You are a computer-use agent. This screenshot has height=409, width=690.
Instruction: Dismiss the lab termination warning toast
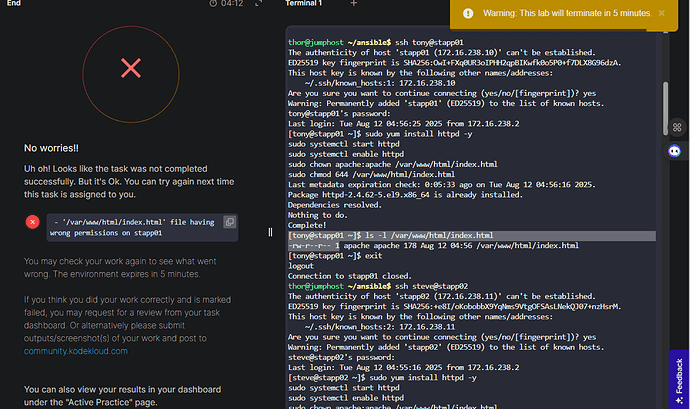coord(661,14)
